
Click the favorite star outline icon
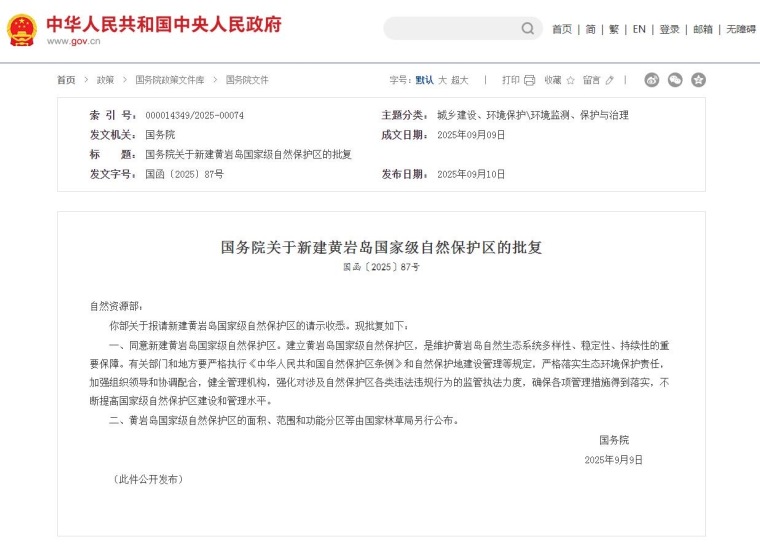[x=570, y=80]
